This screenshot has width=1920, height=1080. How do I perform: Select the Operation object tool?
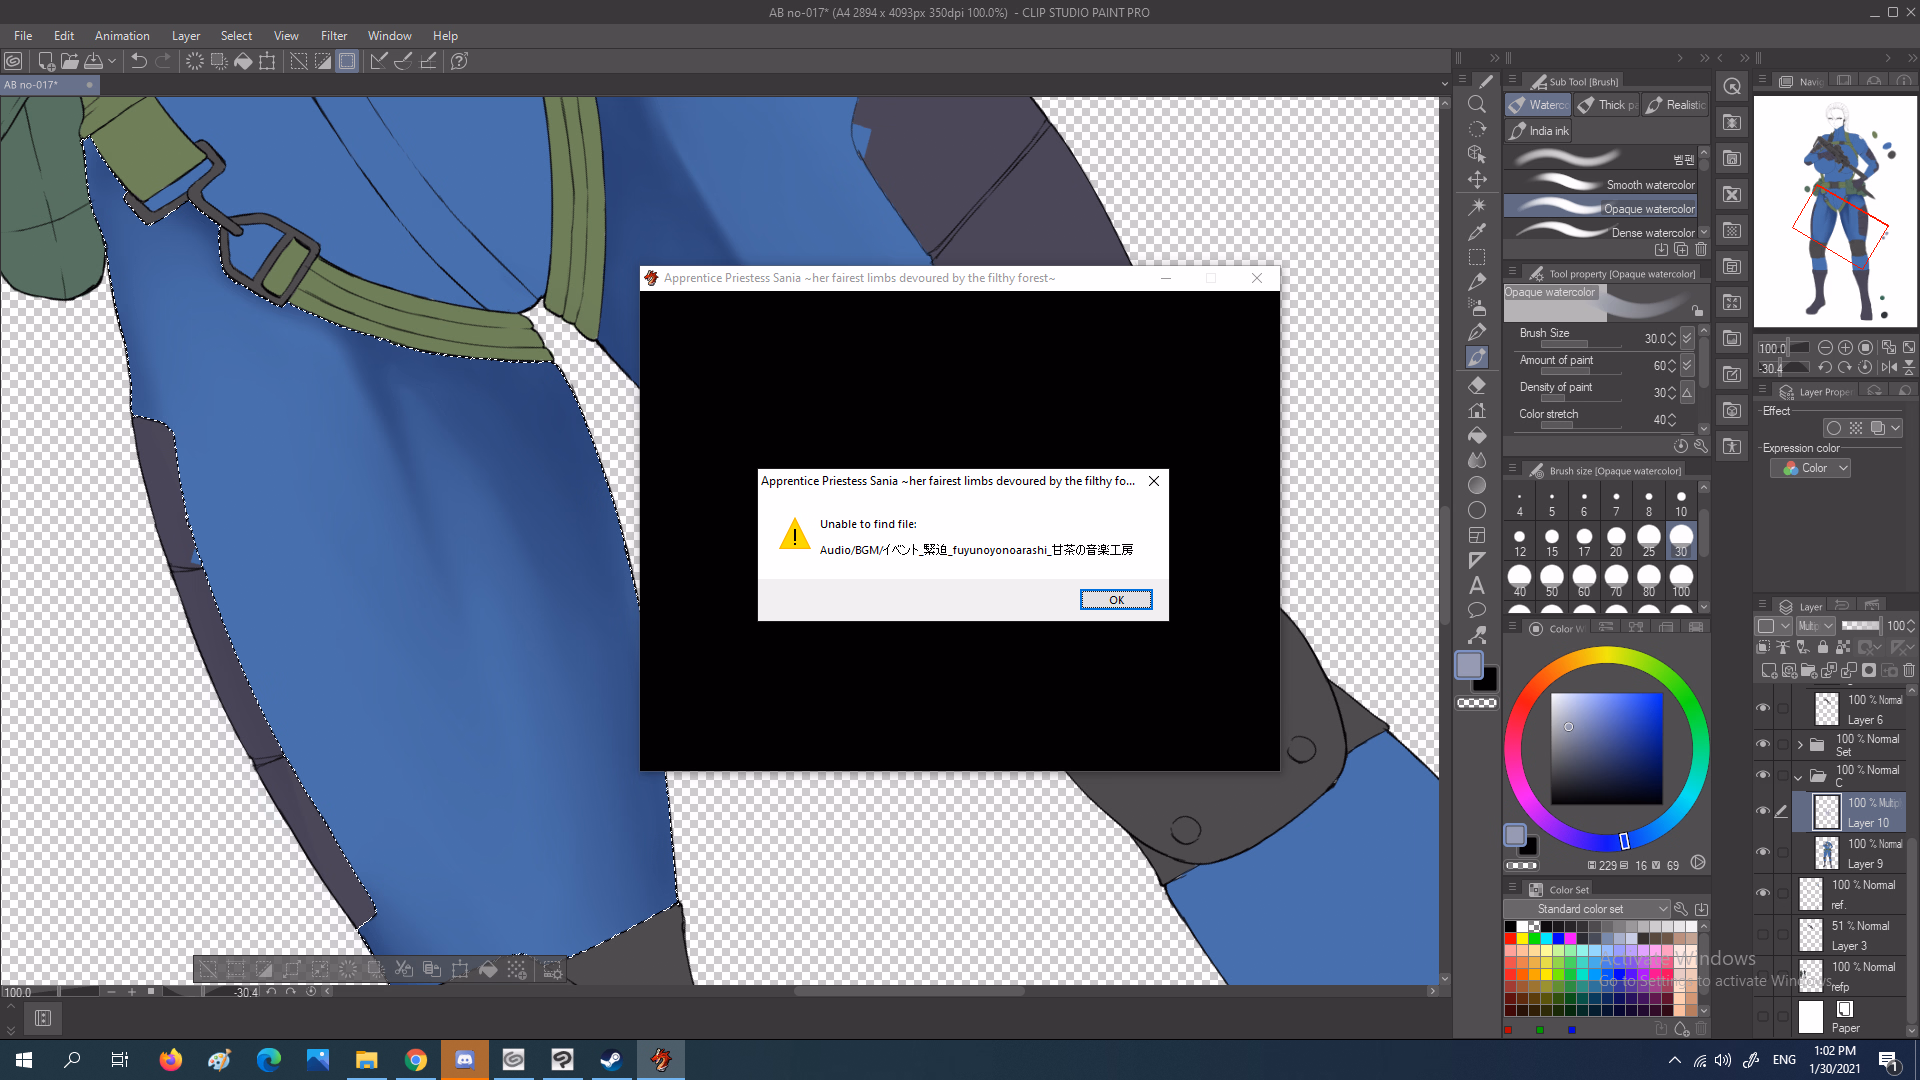click(x=1477, y=154)
